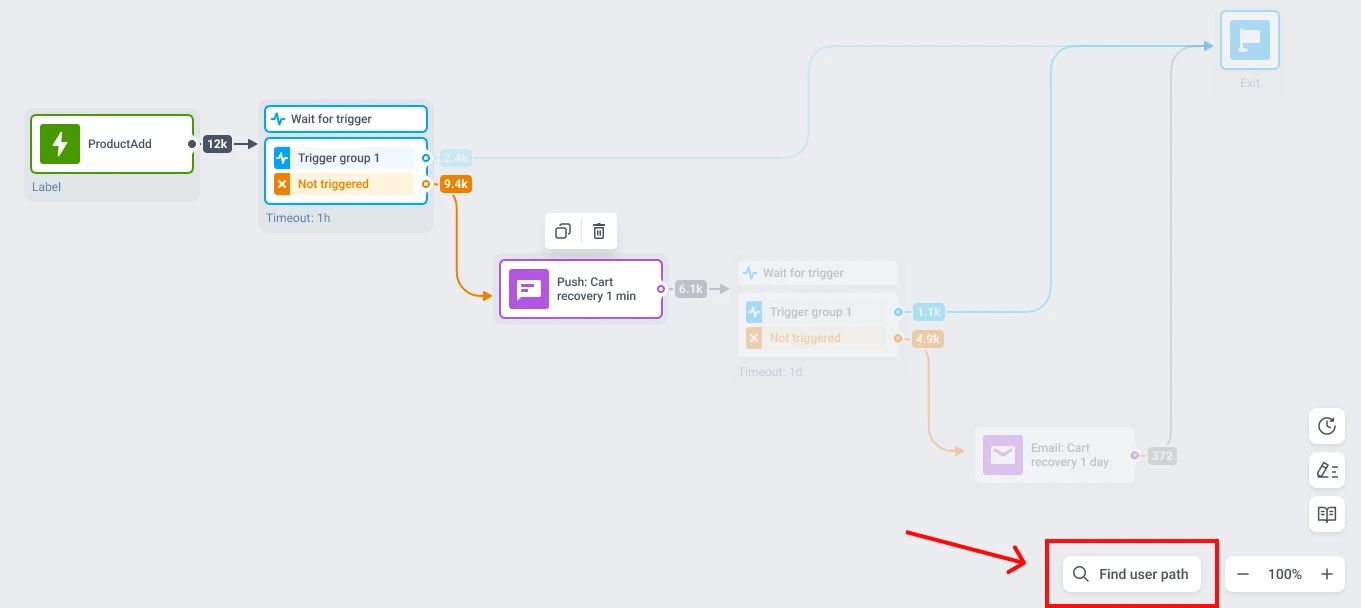Image resolution: width=1361 pixels, height=608 pixels.
Task: Delete the selected Push node using trash icon
Action: click(599, 231)
